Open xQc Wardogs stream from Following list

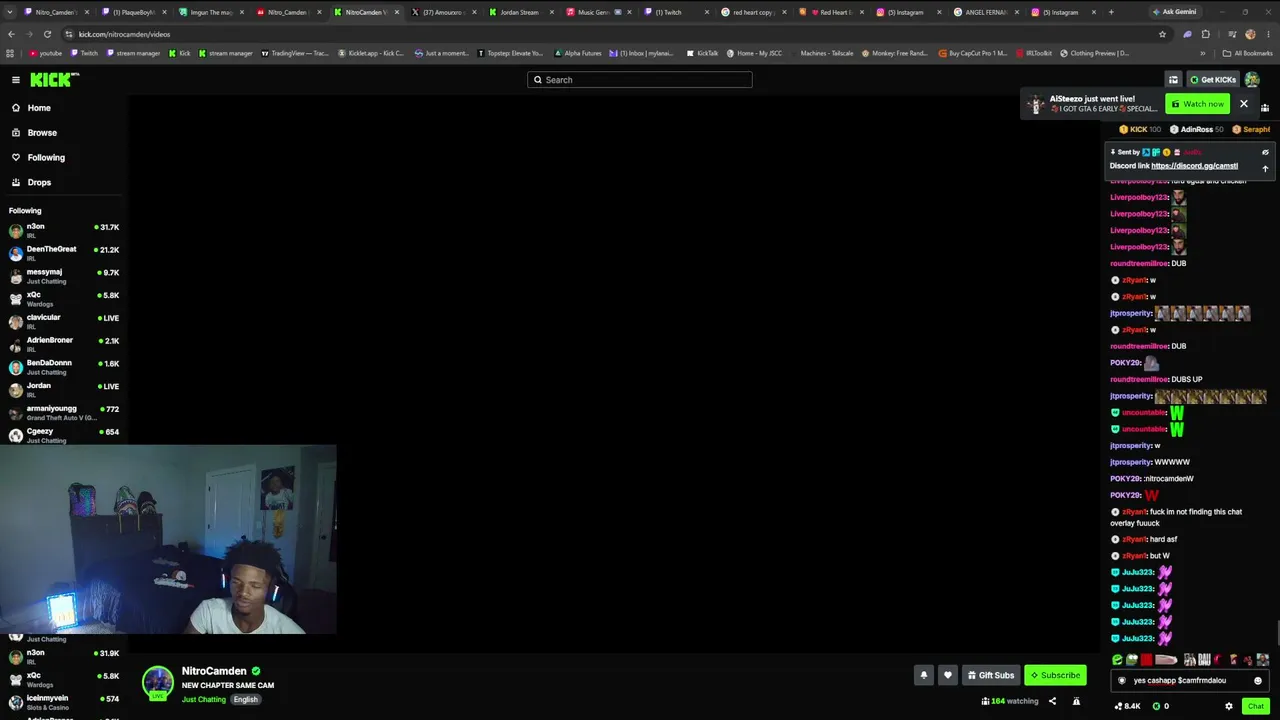tap(62, 299)
